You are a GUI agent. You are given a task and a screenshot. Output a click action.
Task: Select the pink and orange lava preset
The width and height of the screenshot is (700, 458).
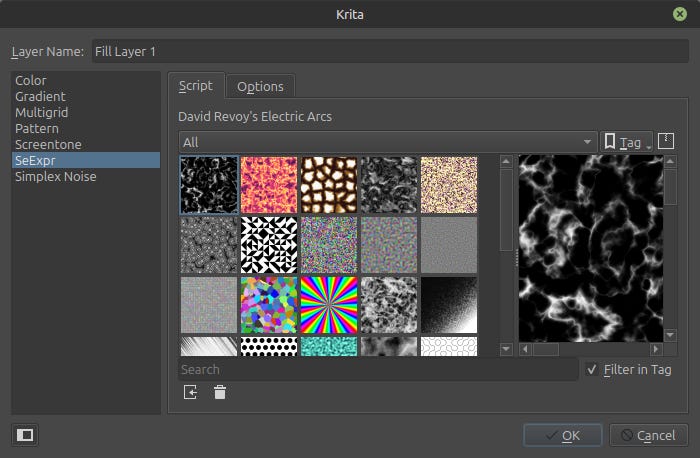(x=269, y=185)
